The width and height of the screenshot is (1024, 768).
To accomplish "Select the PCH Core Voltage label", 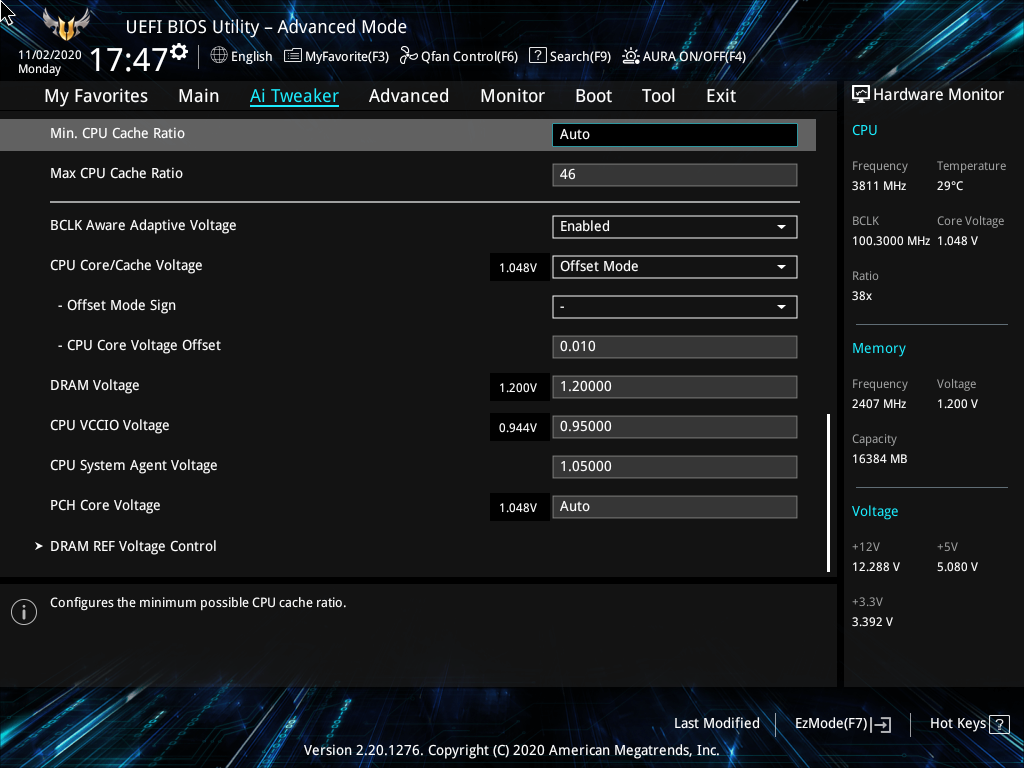I will coord(105,505).
